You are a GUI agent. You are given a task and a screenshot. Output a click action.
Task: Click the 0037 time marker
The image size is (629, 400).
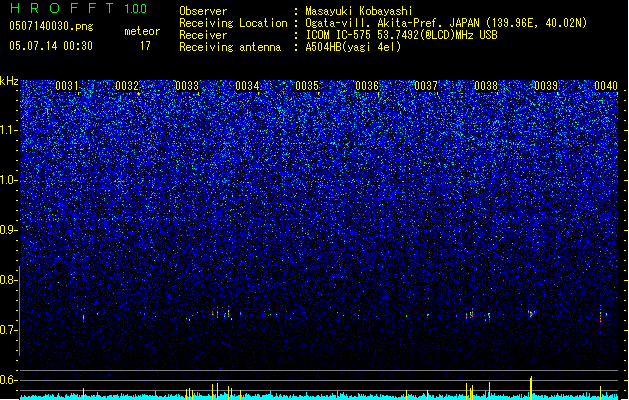(x=426, y=86)
